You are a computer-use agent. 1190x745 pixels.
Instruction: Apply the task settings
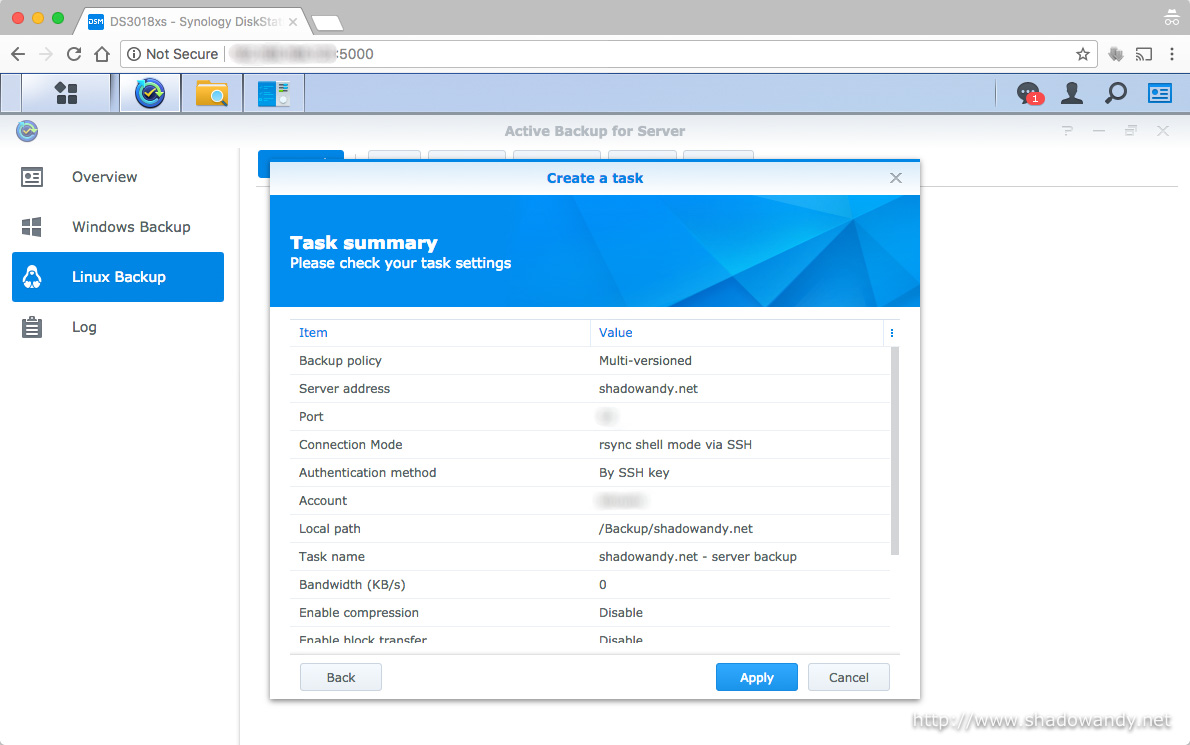(757, 677)
